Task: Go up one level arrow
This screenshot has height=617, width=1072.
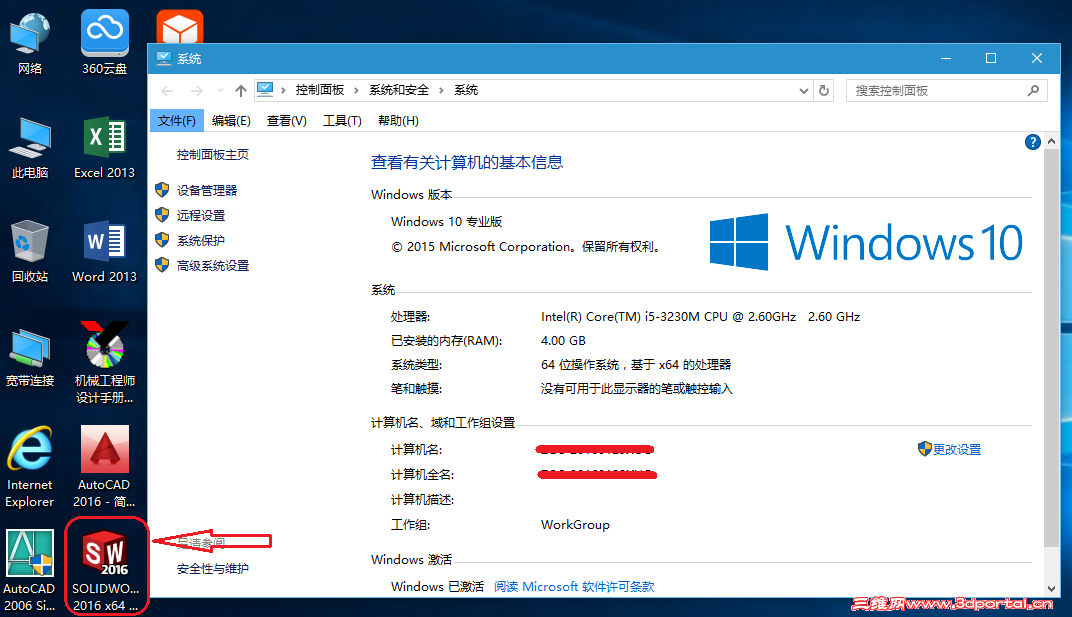Action: (x=241, y=90)
